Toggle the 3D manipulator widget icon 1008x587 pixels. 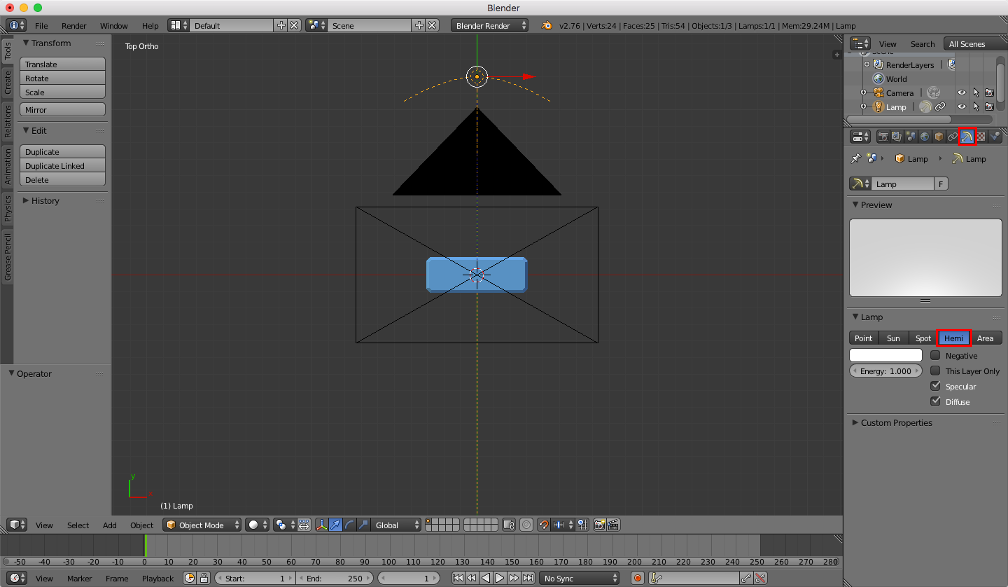click(321, 525)
